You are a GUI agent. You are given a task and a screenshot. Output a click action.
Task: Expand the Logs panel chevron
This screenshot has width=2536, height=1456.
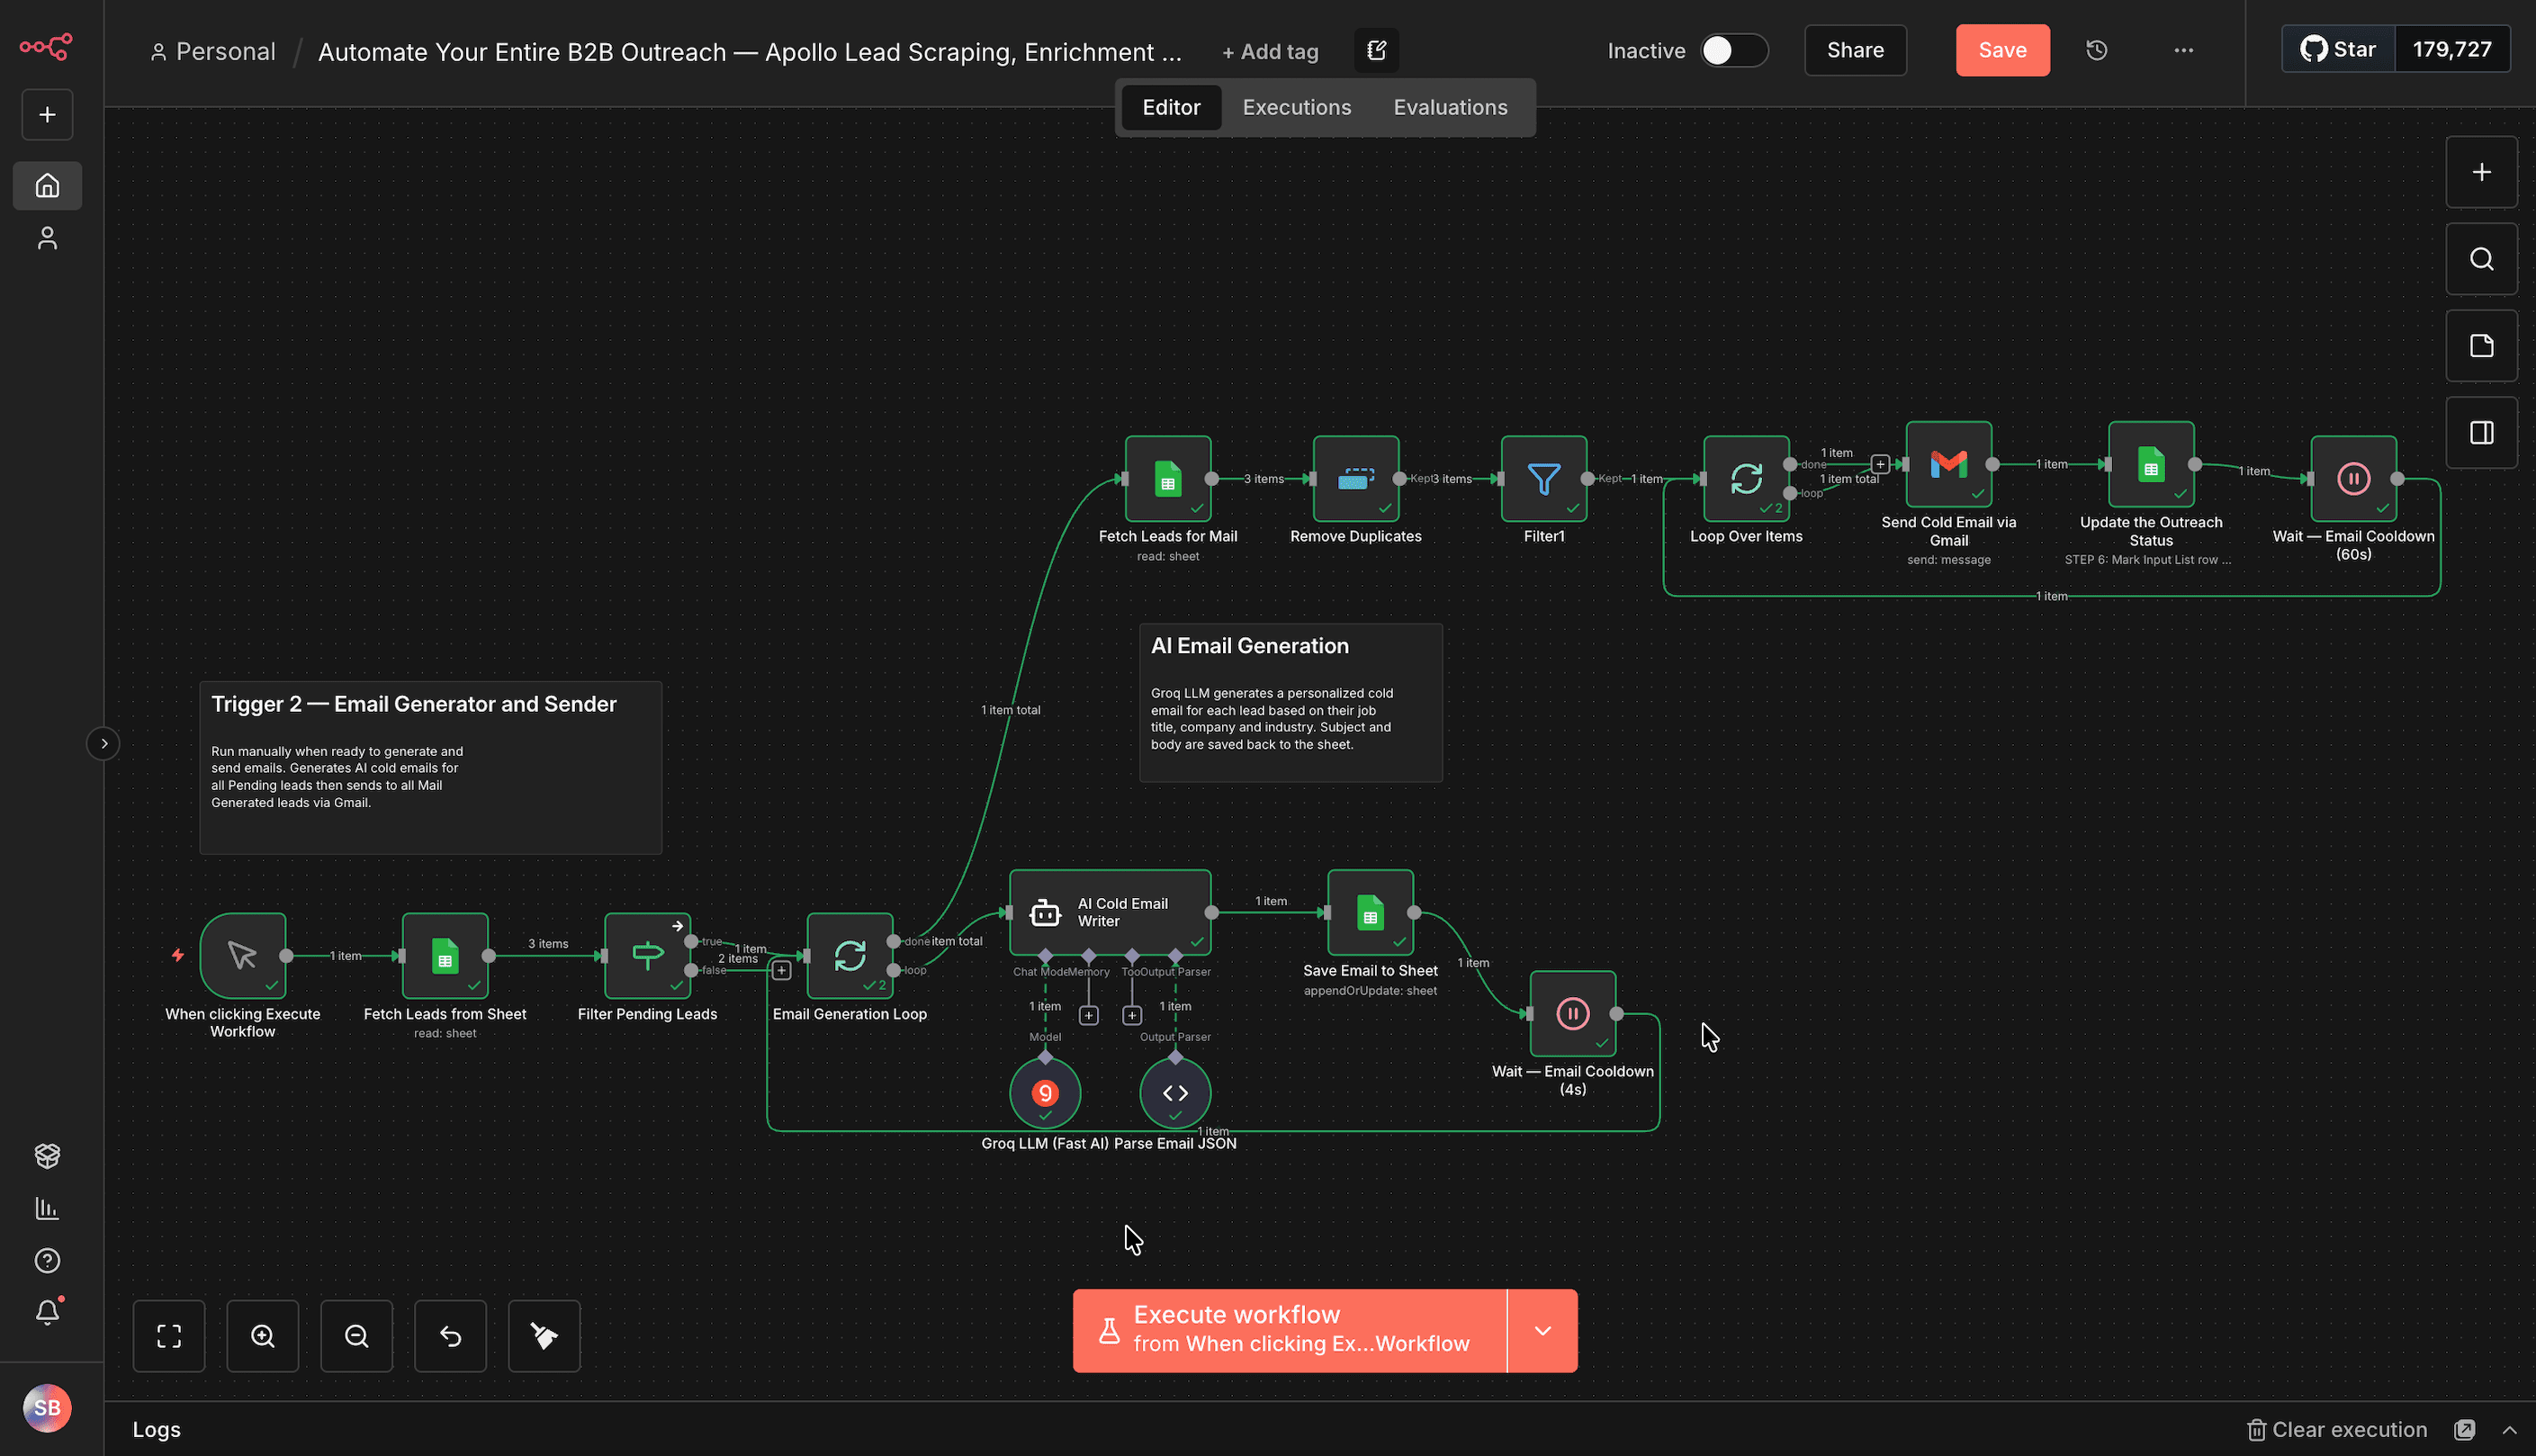coord(2508,1429)
